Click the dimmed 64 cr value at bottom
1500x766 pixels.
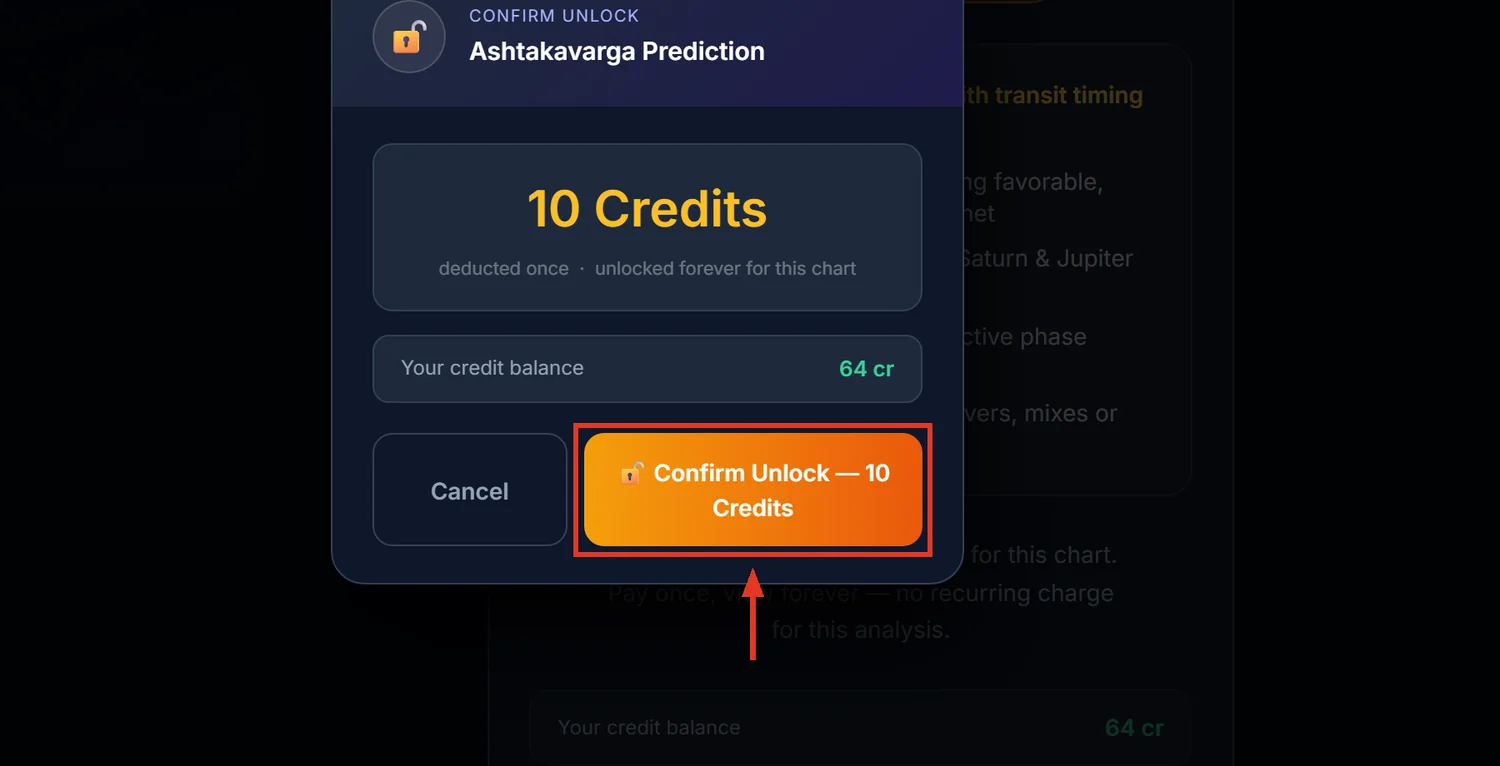pos(1134,728)
